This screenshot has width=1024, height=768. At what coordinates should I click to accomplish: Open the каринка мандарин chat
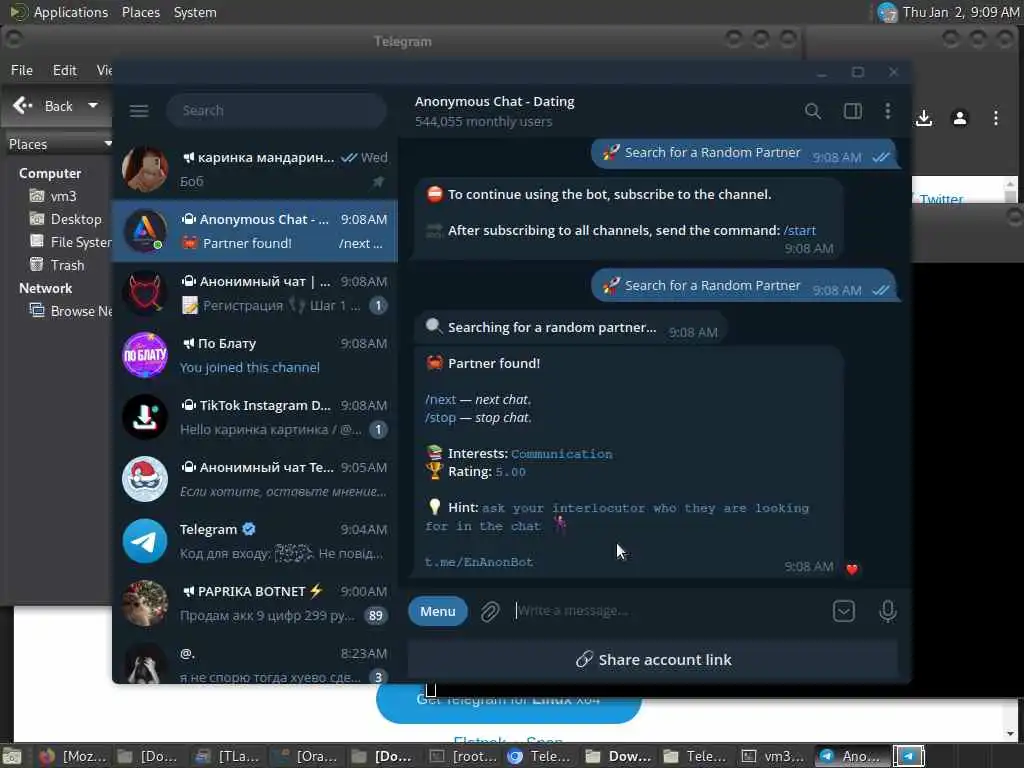click(255, 168)
